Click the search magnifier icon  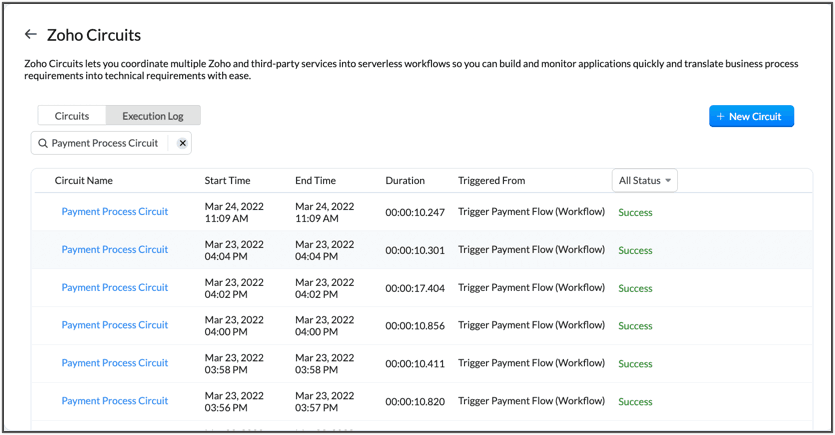click(x=43, y=143)
